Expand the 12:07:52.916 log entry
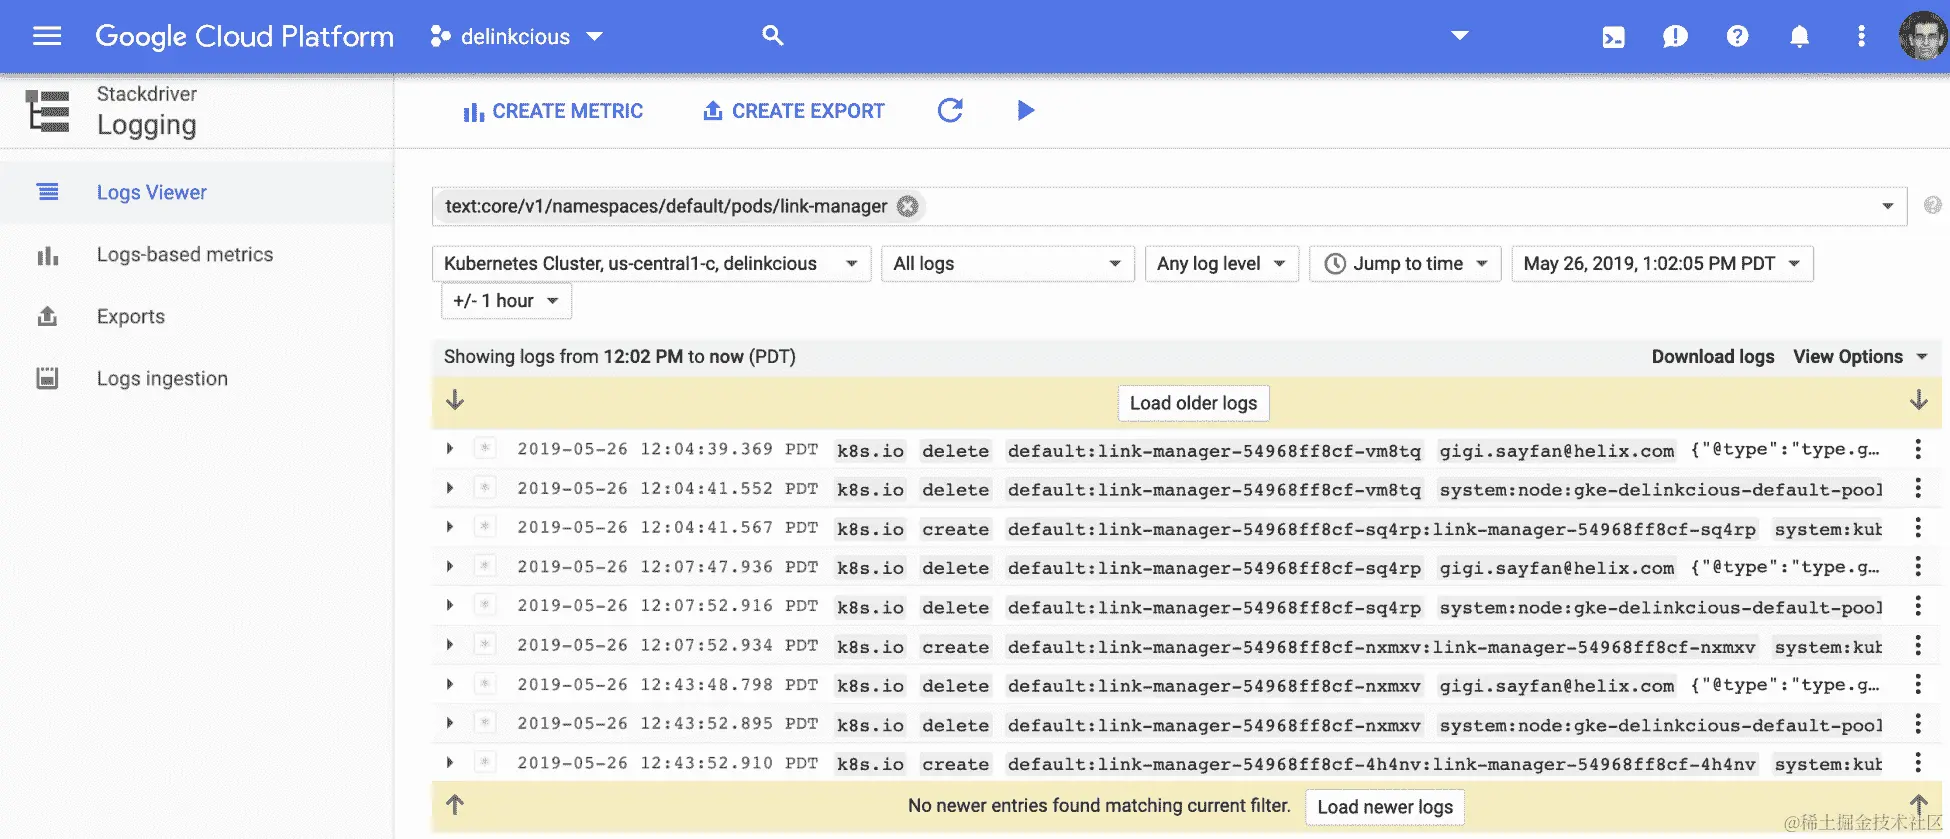This screenshot has width=1950, height=839. pos(450,606)
